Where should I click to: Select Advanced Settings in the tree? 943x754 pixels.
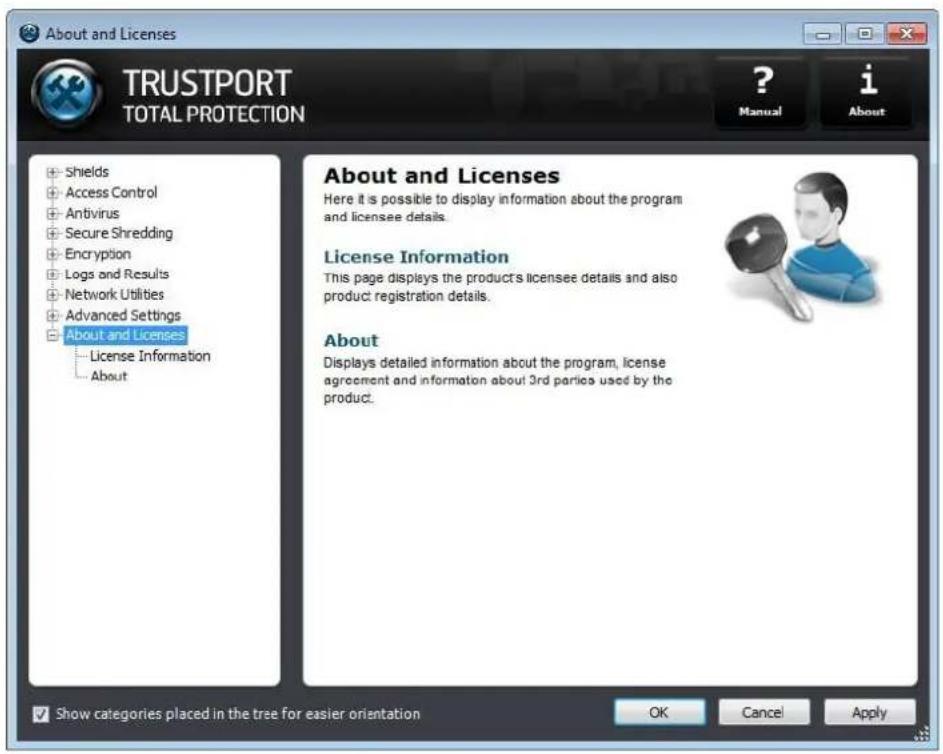123,315
